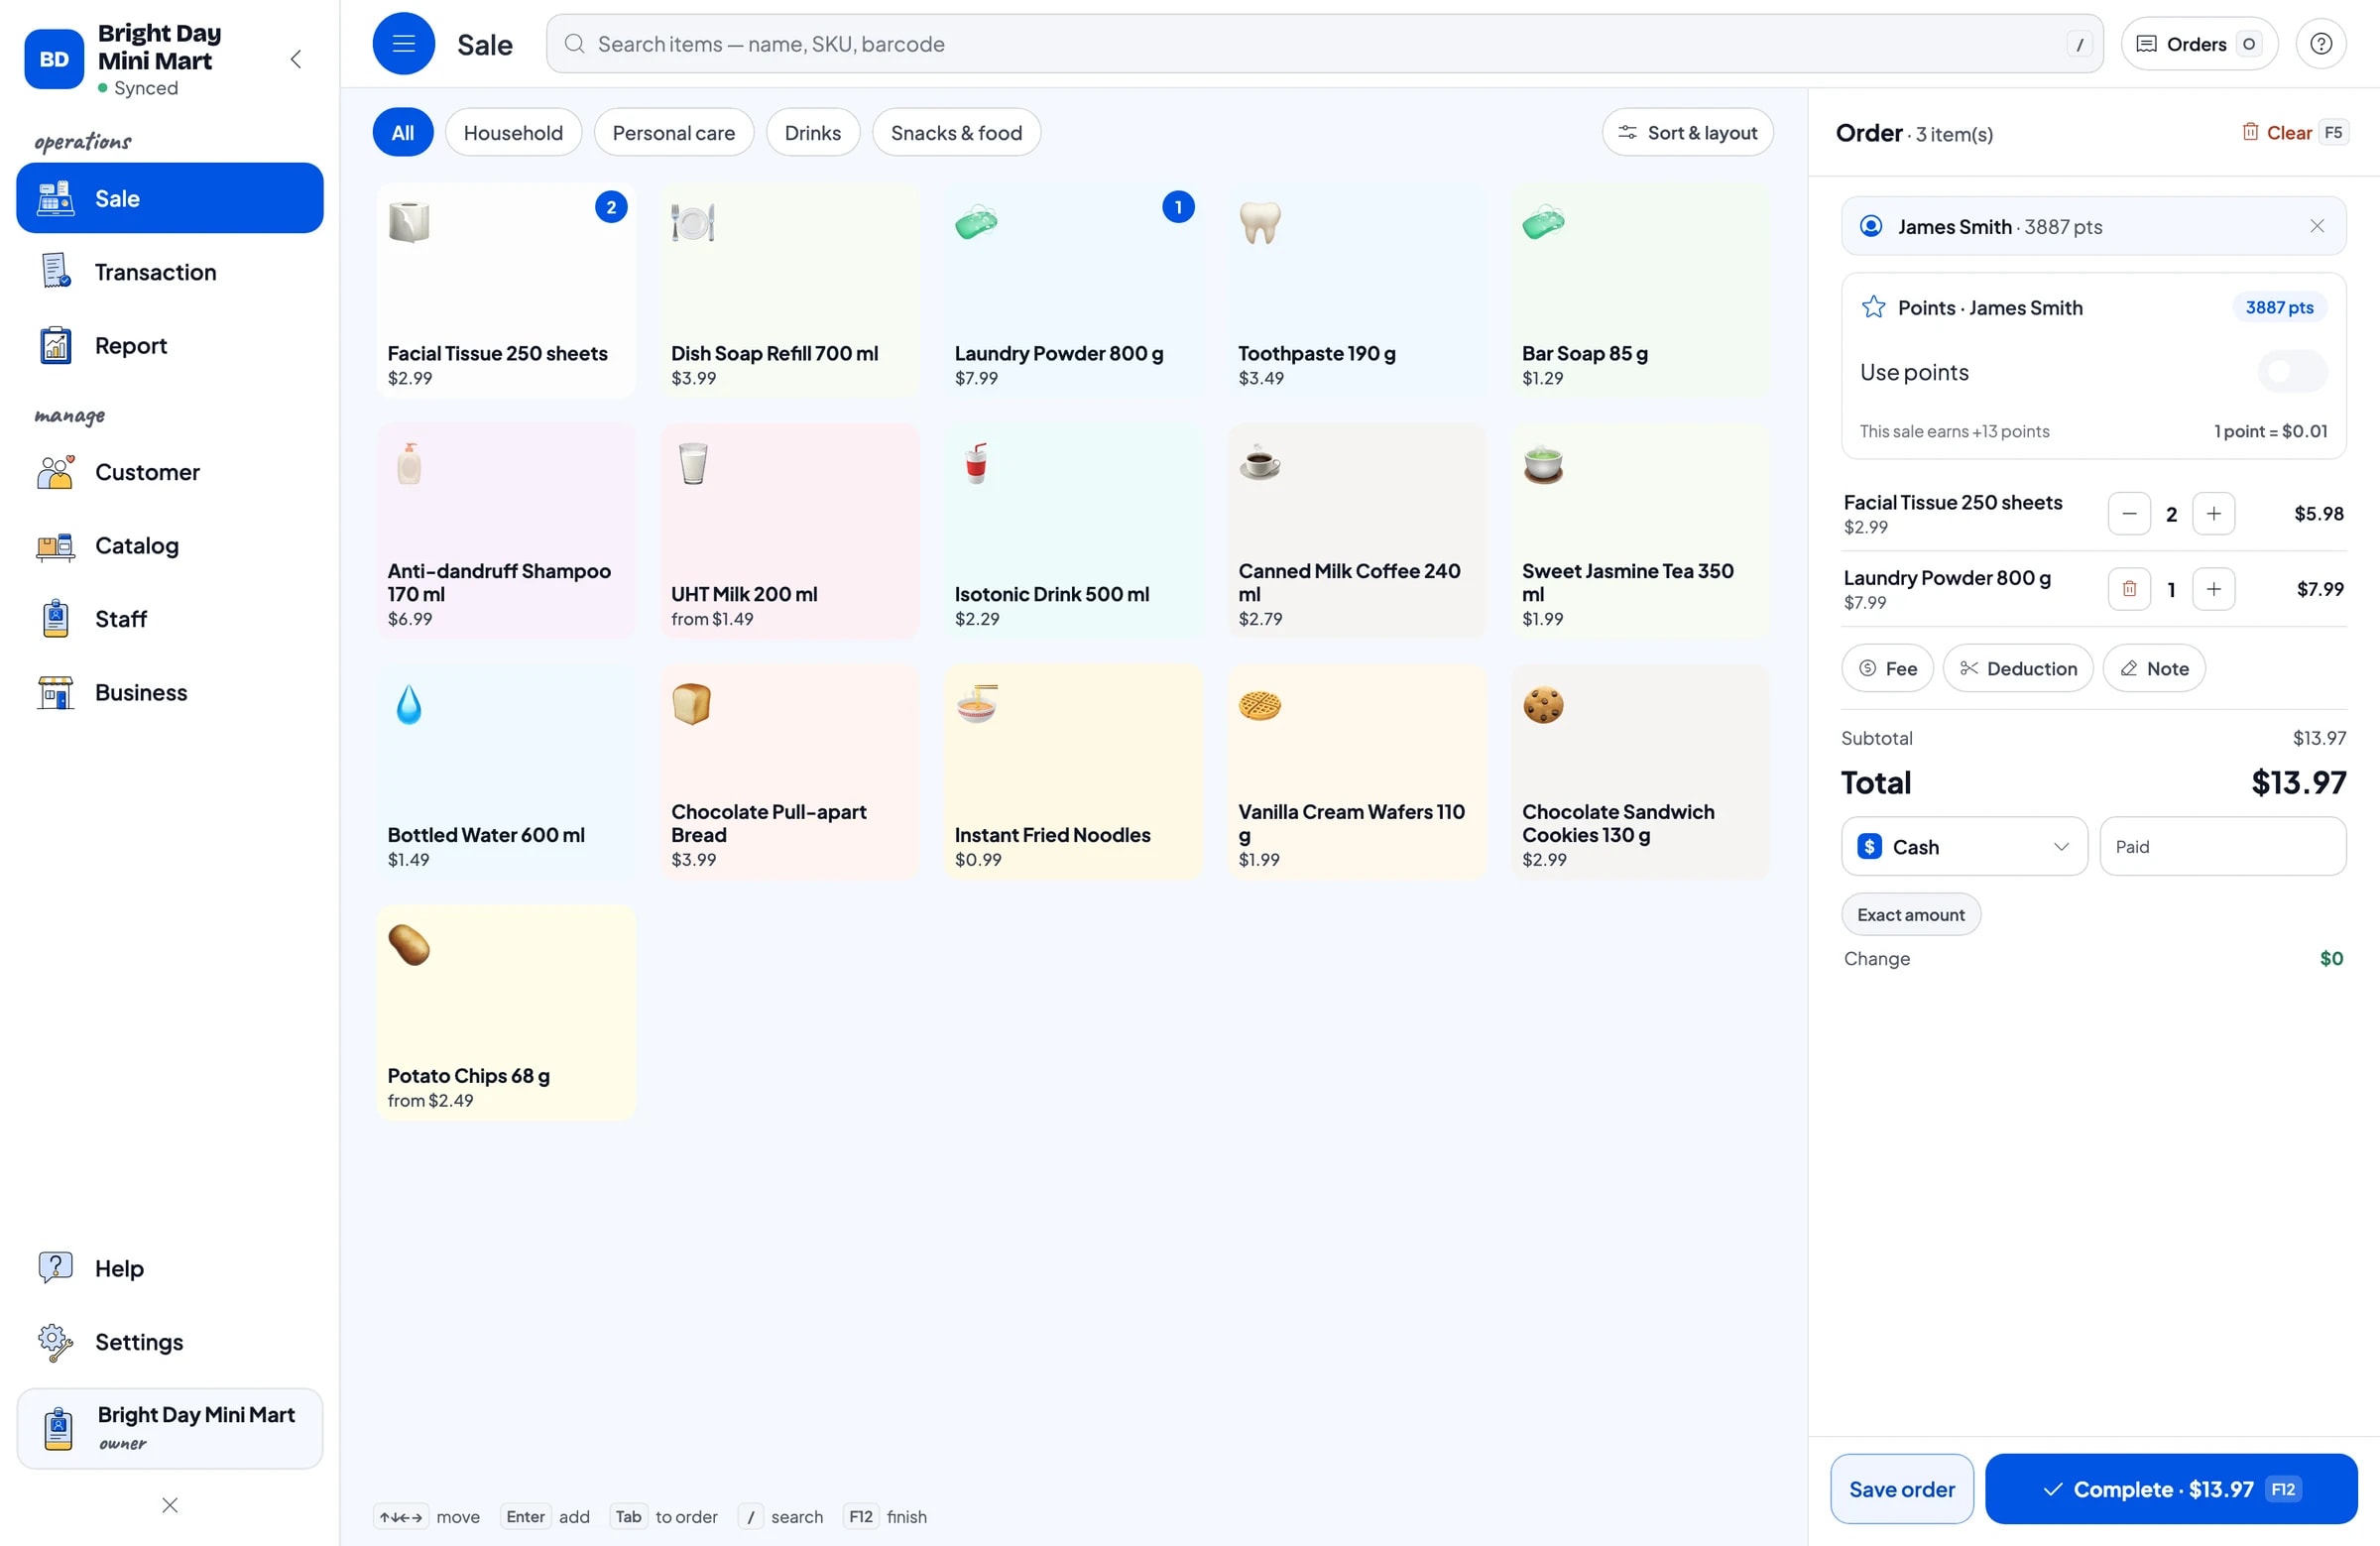Image resolution: width=2380 pixels, height=1546 pixels.
Task: Increase Laundry Powder quantity with plus
Action: [2213, 589]
